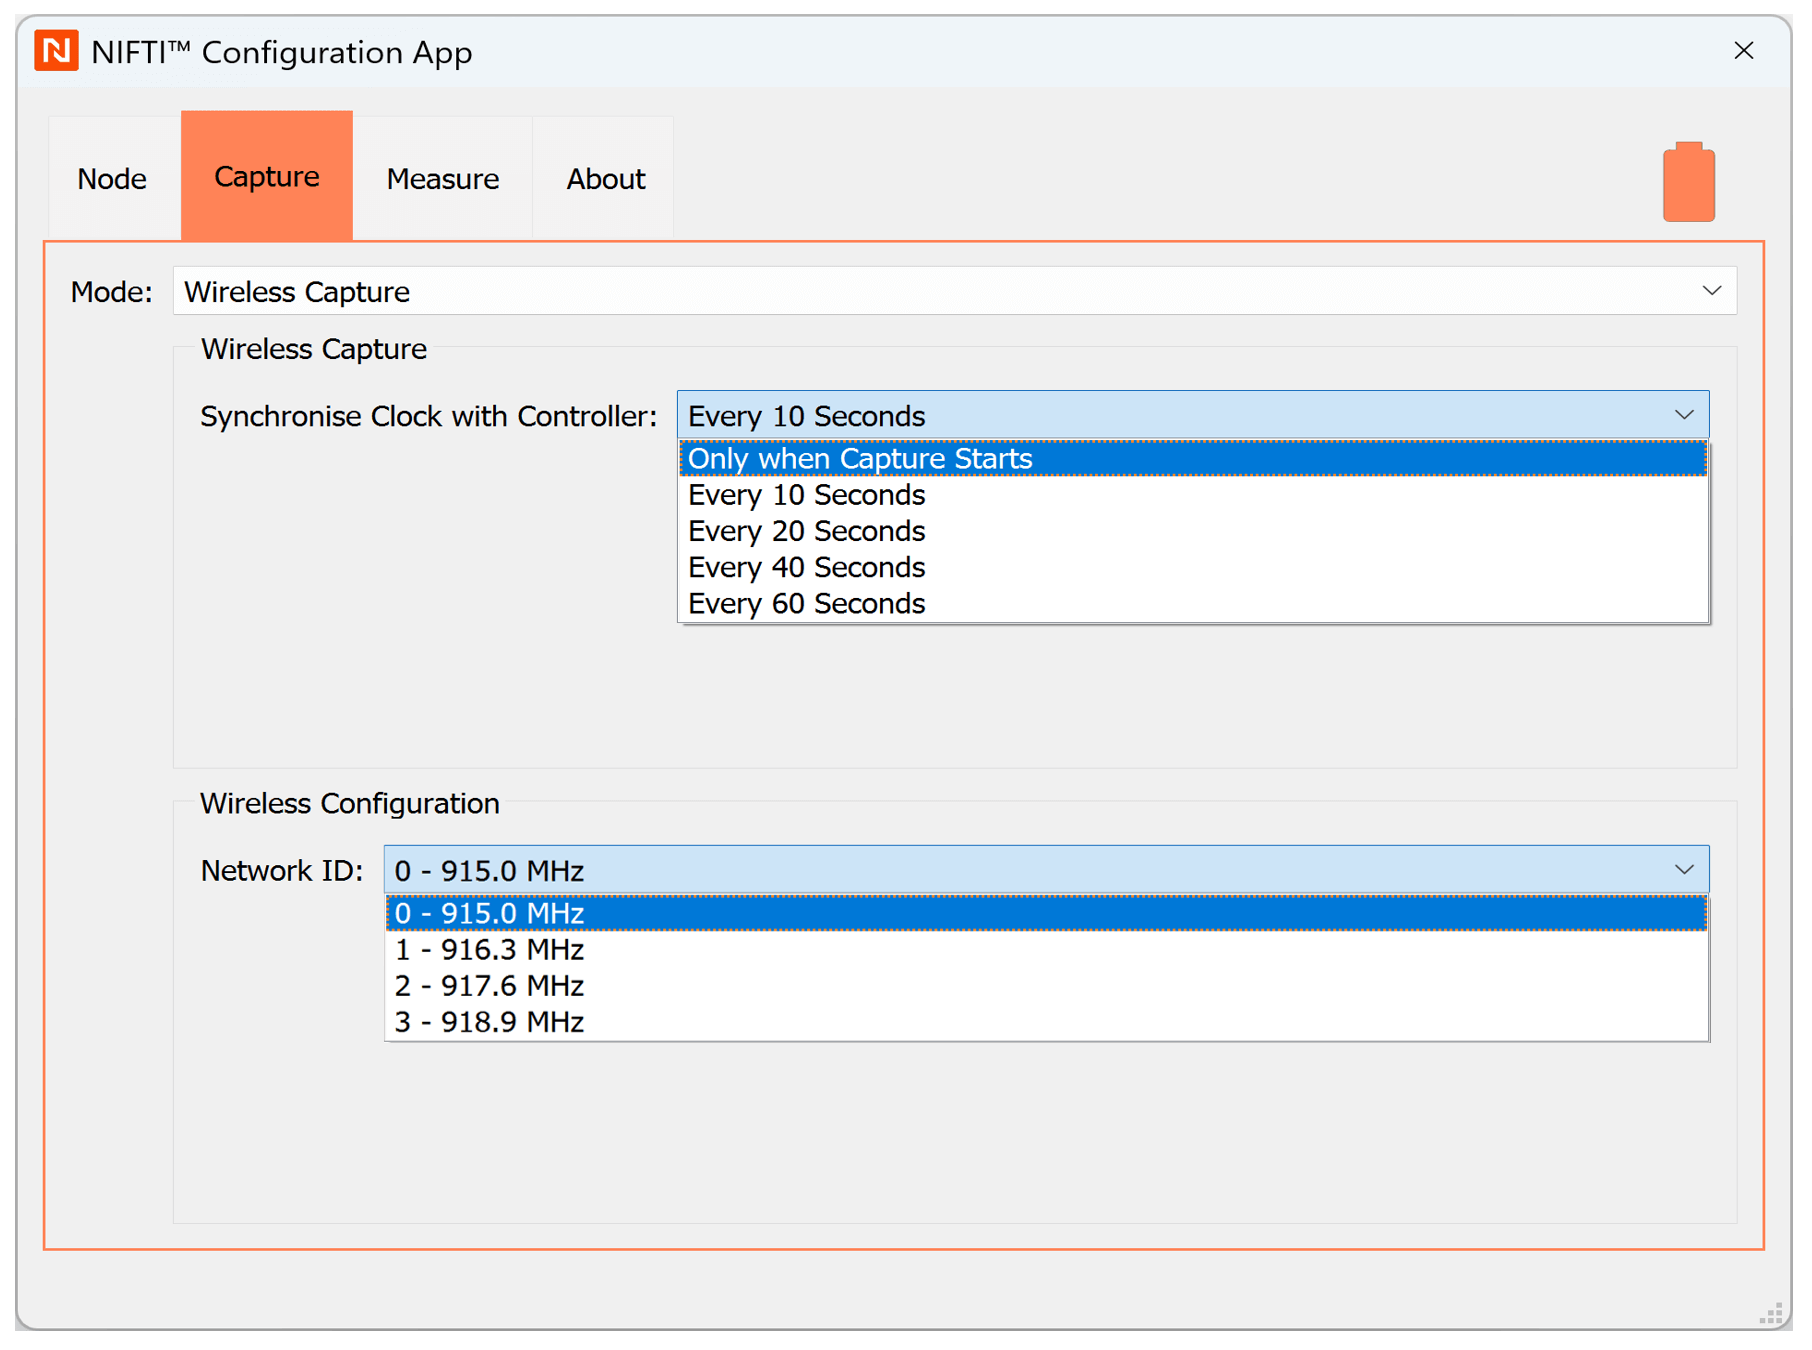Click the Synchronise Clock dropdown arrow

tap(1685, 415)
